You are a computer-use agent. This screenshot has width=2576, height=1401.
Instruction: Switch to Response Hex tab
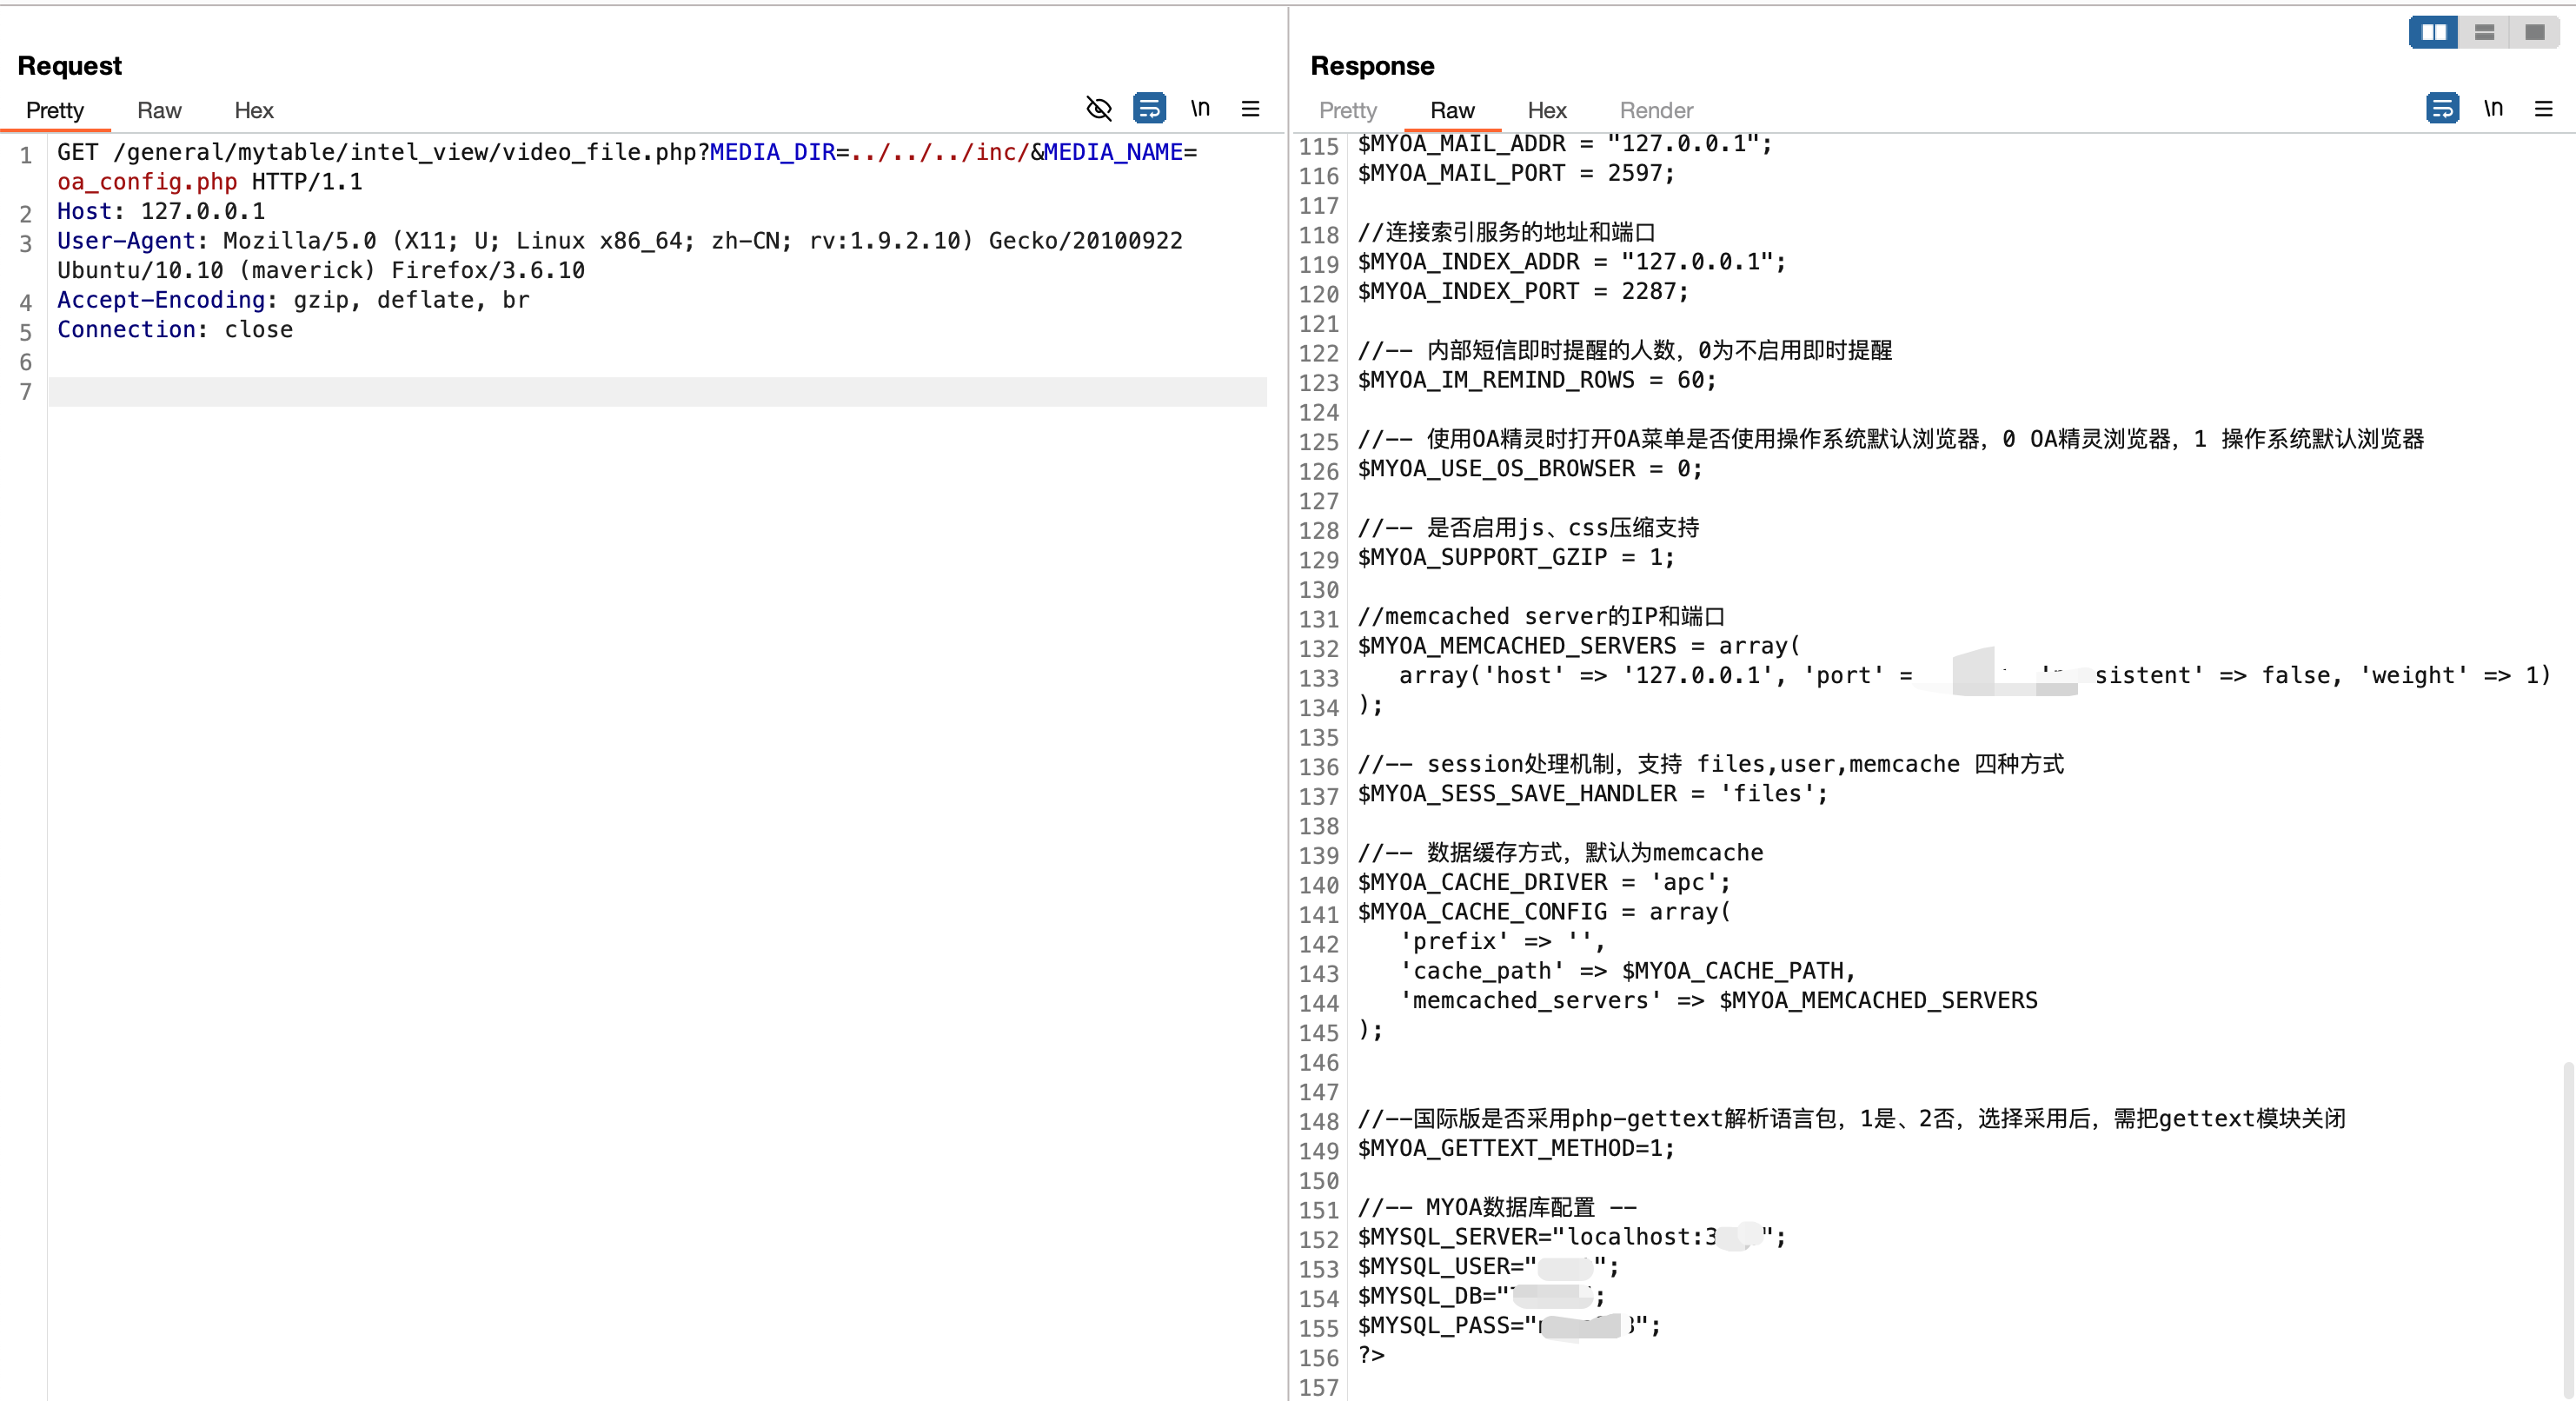pyautogui.click(x=1547, y=110)
